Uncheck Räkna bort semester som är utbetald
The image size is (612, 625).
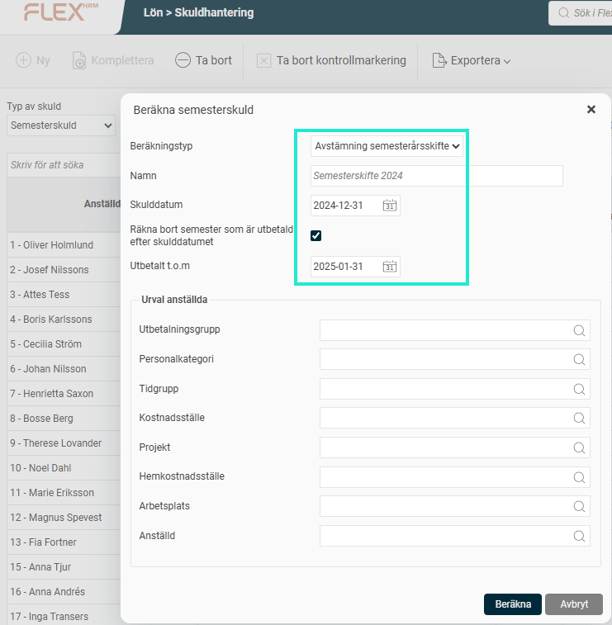(316, 236)
